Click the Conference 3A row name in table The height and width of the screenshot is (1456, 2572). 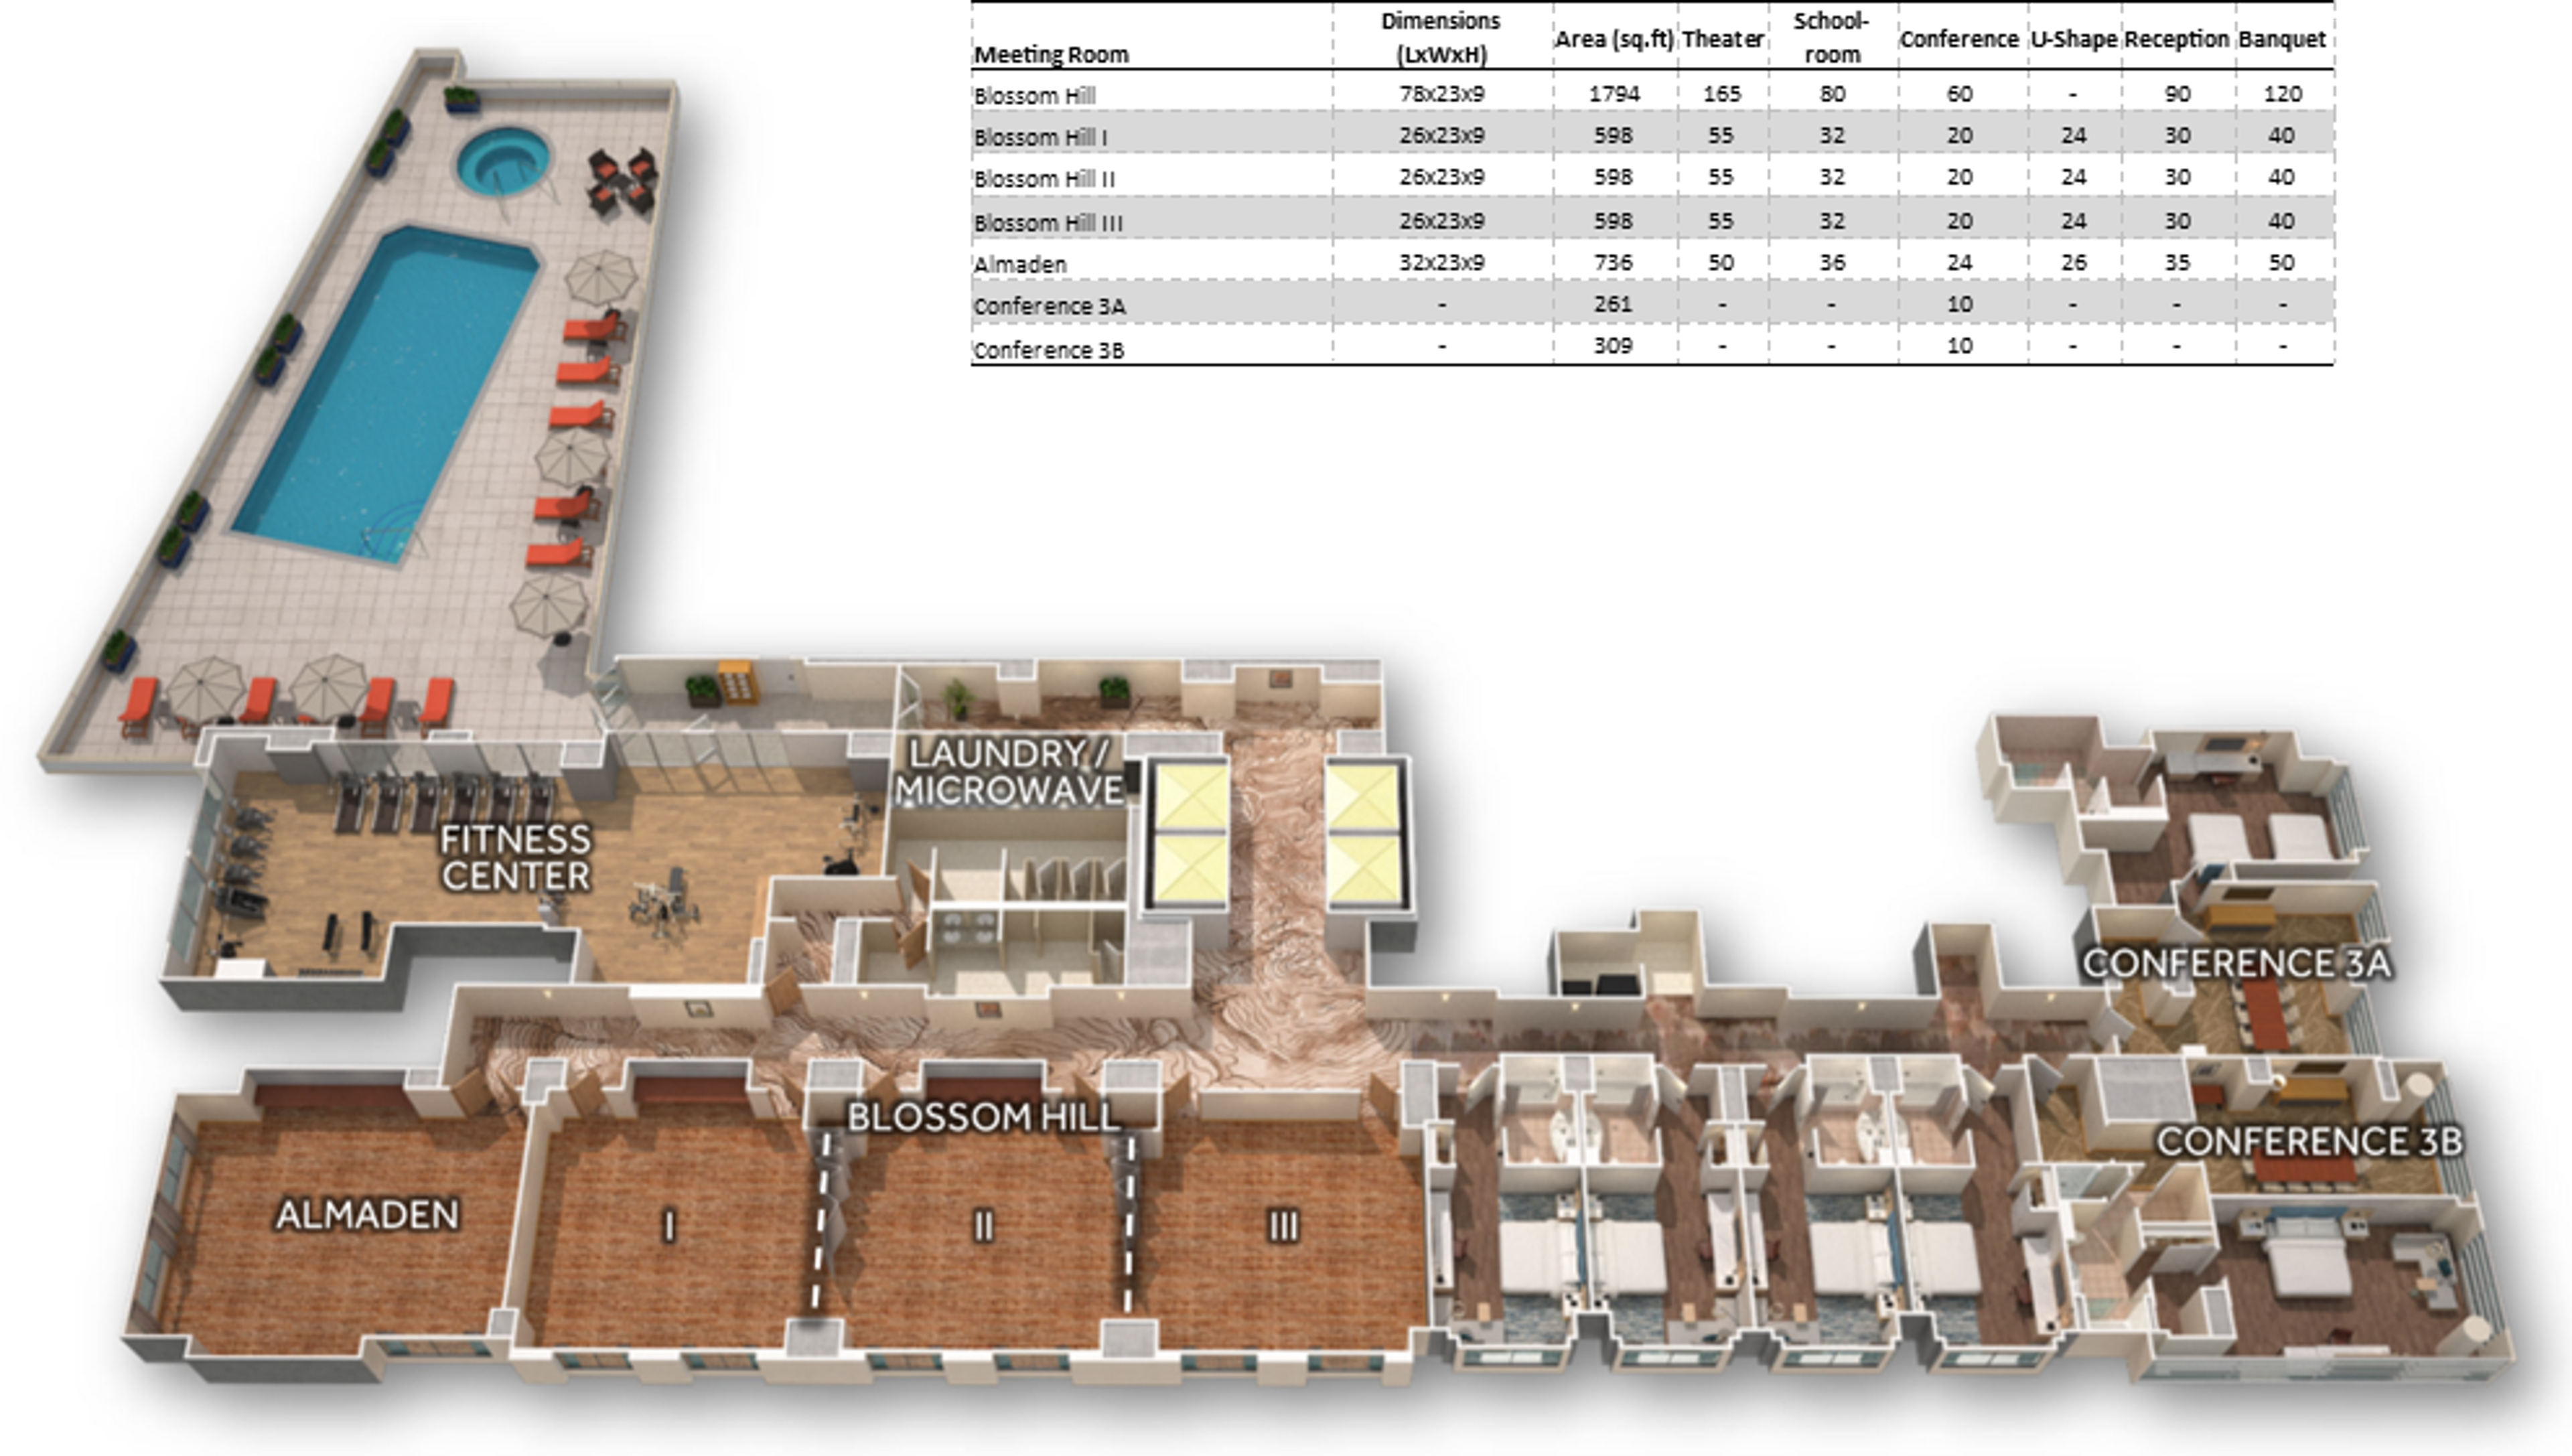coord(1049,307)
